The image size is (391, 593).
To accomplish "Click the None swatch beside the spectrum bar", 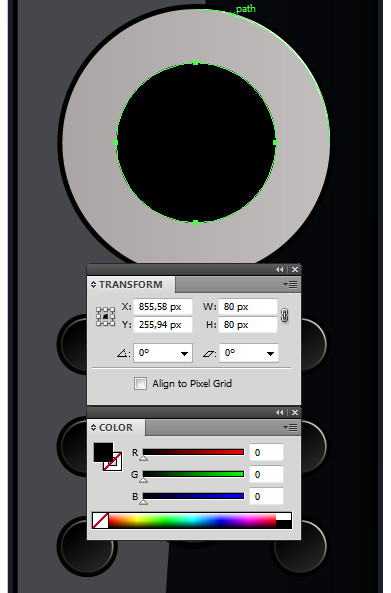I will (101, 521).
